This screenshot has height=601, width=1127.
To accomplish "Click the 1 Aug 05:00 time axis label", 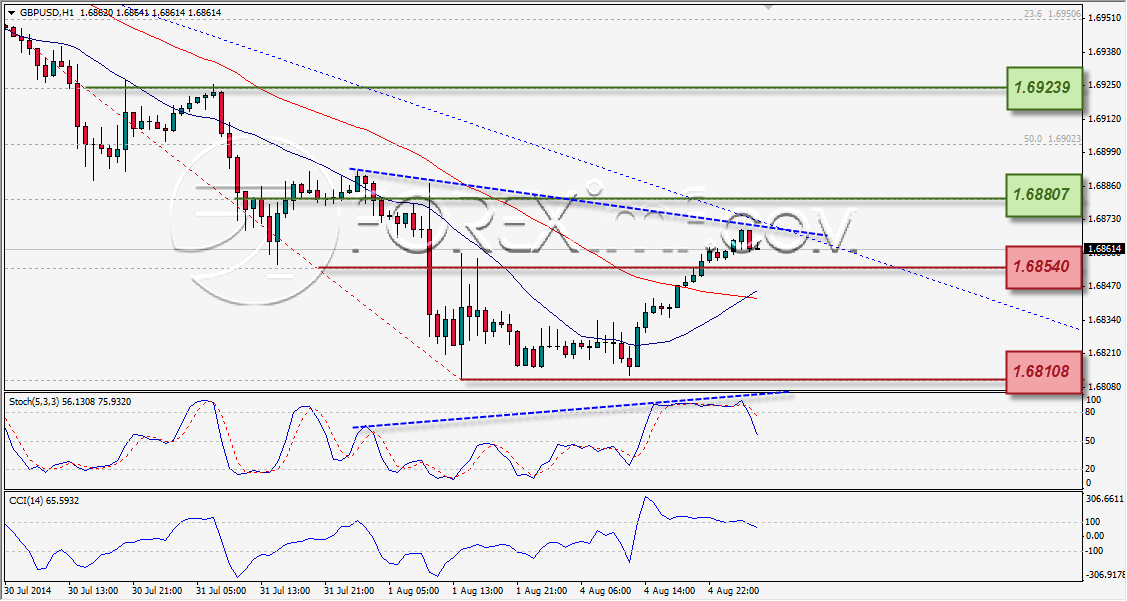I will pos(413,591).
